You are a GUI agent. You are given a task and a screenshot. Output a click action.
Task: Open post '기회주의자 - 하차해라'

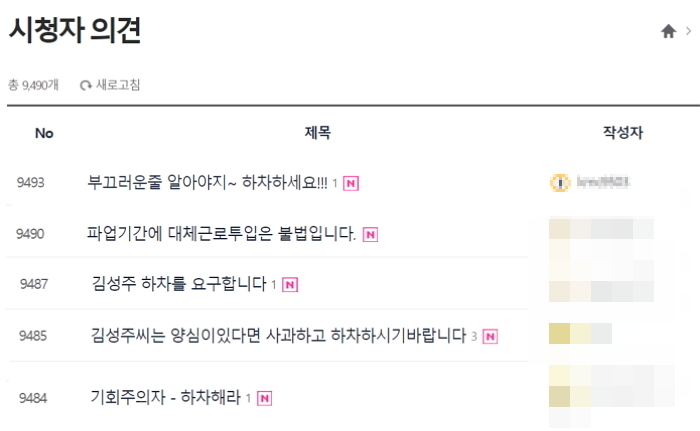coord(165,397)
